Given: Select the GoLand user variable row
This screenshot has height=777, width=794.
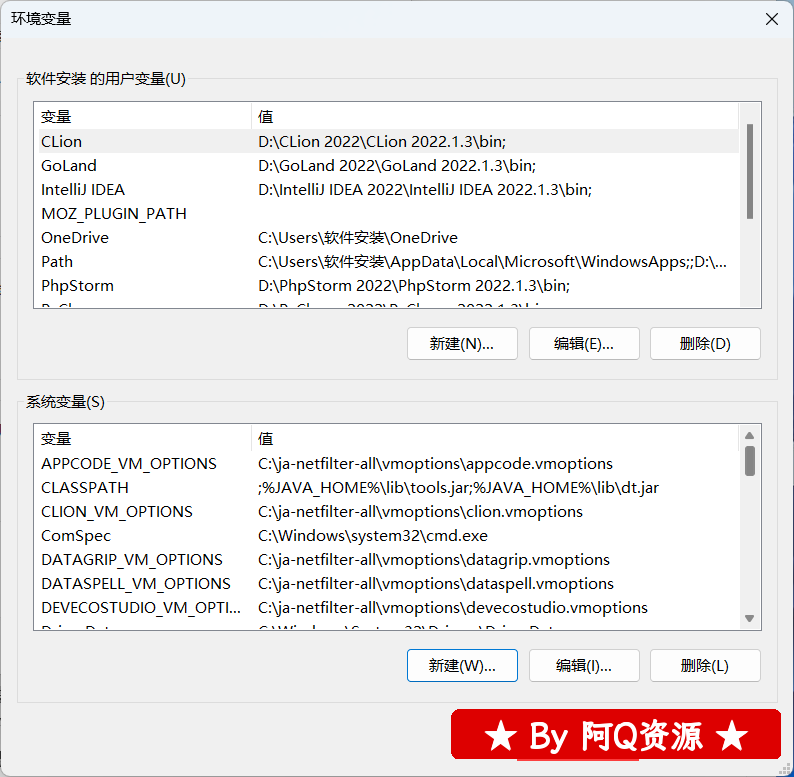Looking at the screenshot, I should (x=388, y=166).
